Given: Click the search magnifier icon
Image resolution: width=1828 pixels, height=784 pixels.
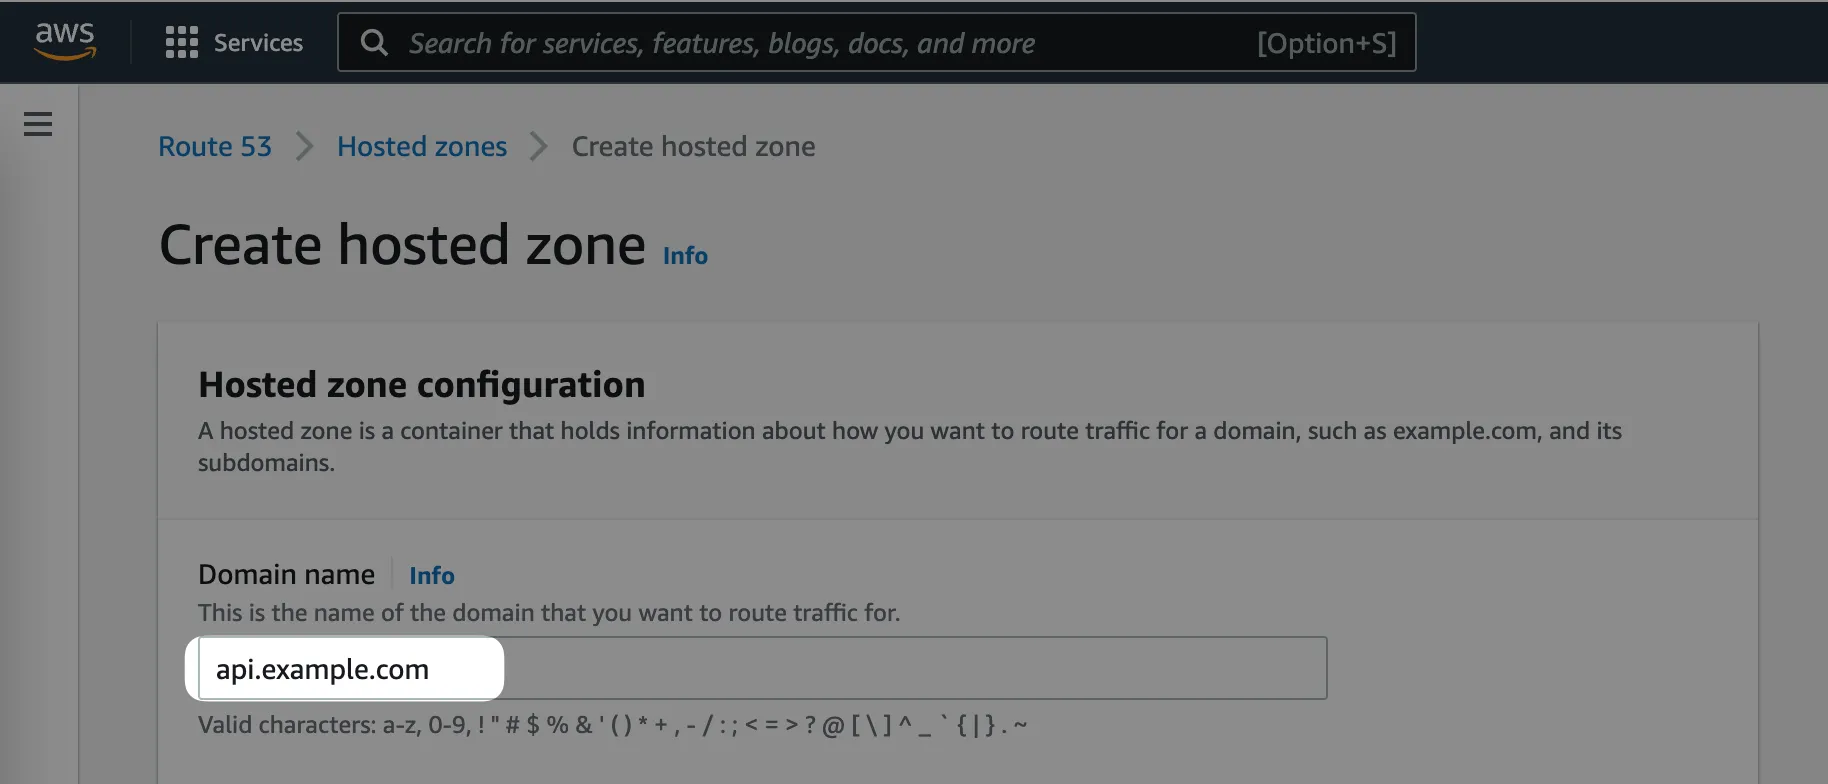Looking at the screenshot, I should (x=374, y=42).
